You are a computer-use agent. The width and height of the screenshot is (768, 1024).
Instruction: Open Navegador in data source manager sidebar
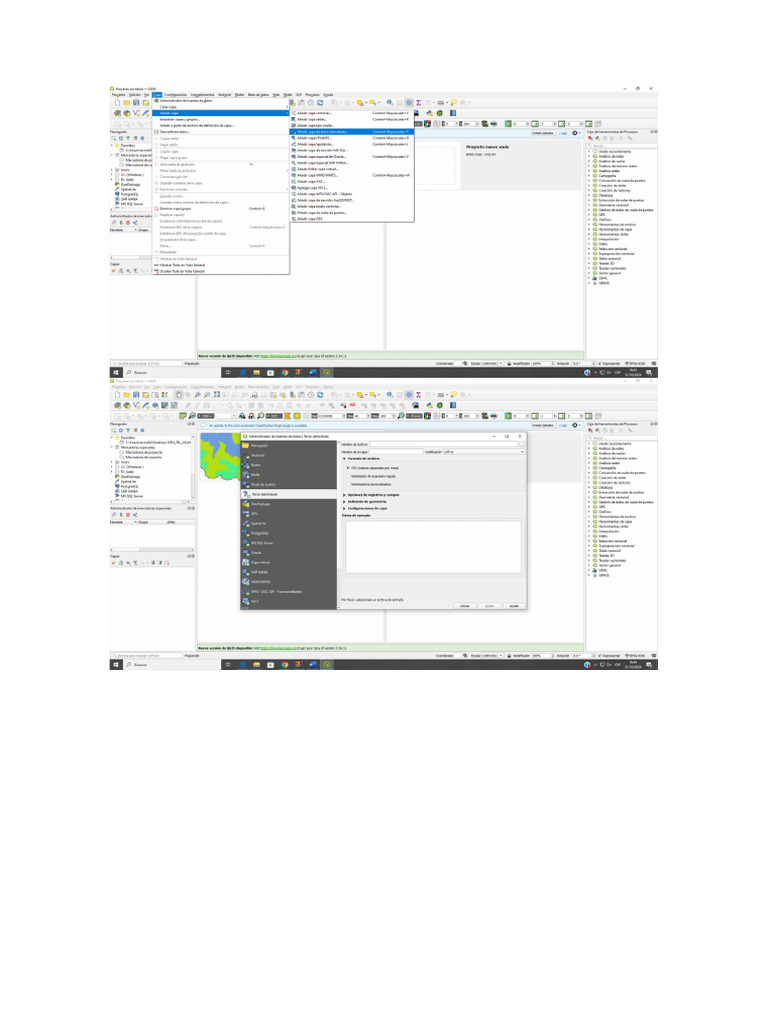click(x=289, y=445)
